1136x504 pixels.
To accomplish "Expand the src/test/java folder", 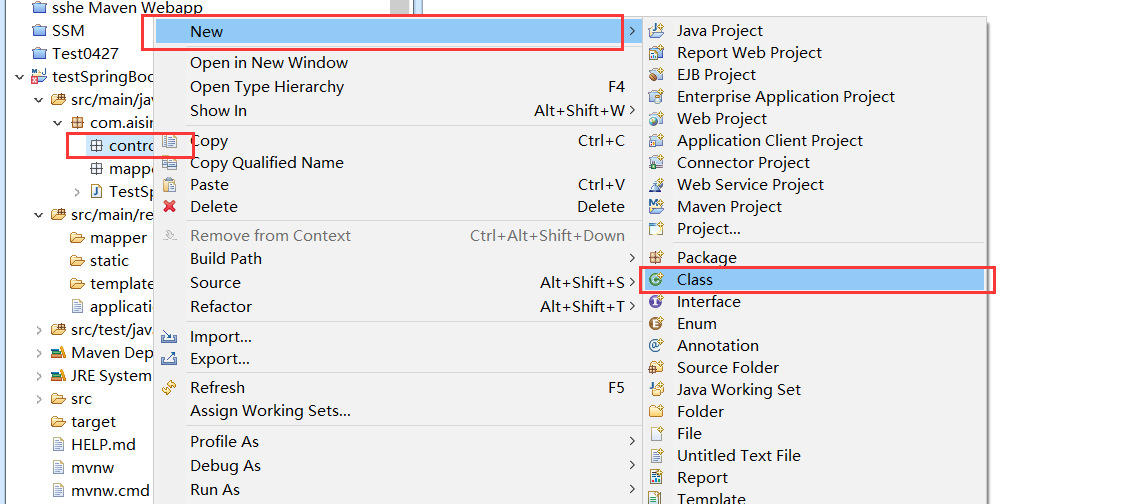I will click(x=38, y=330).
